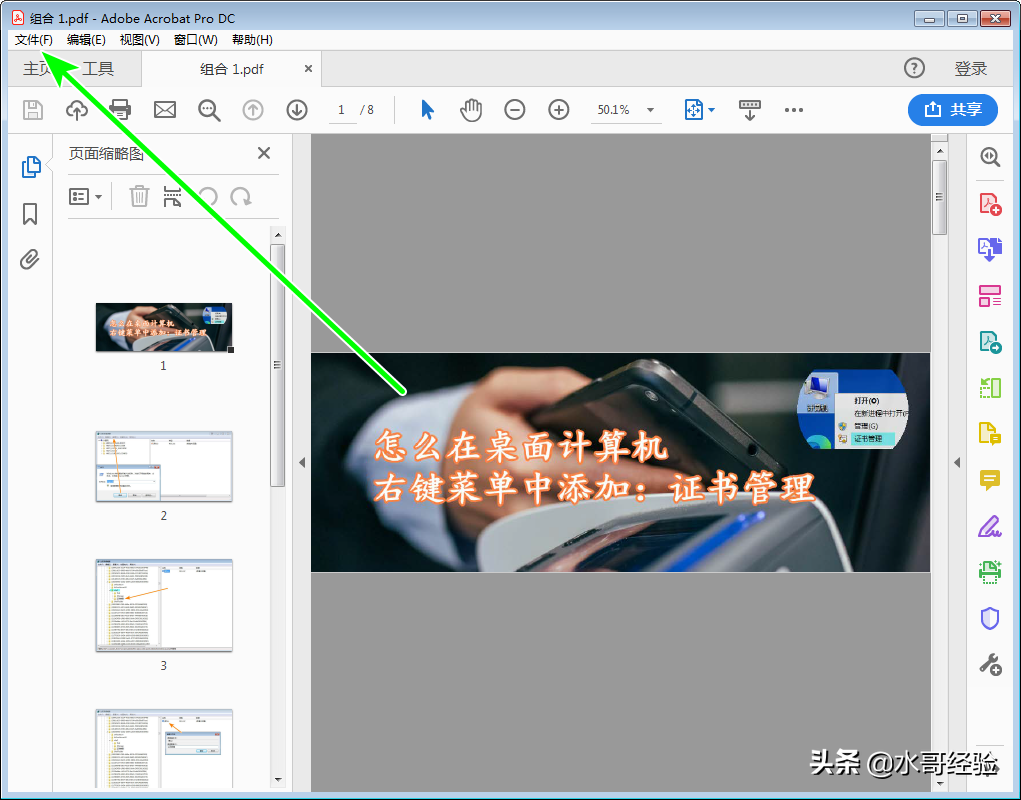Open thumbnail options dropdown menu
This screenshot has width=1021, height=800.
tap(85, 197)
